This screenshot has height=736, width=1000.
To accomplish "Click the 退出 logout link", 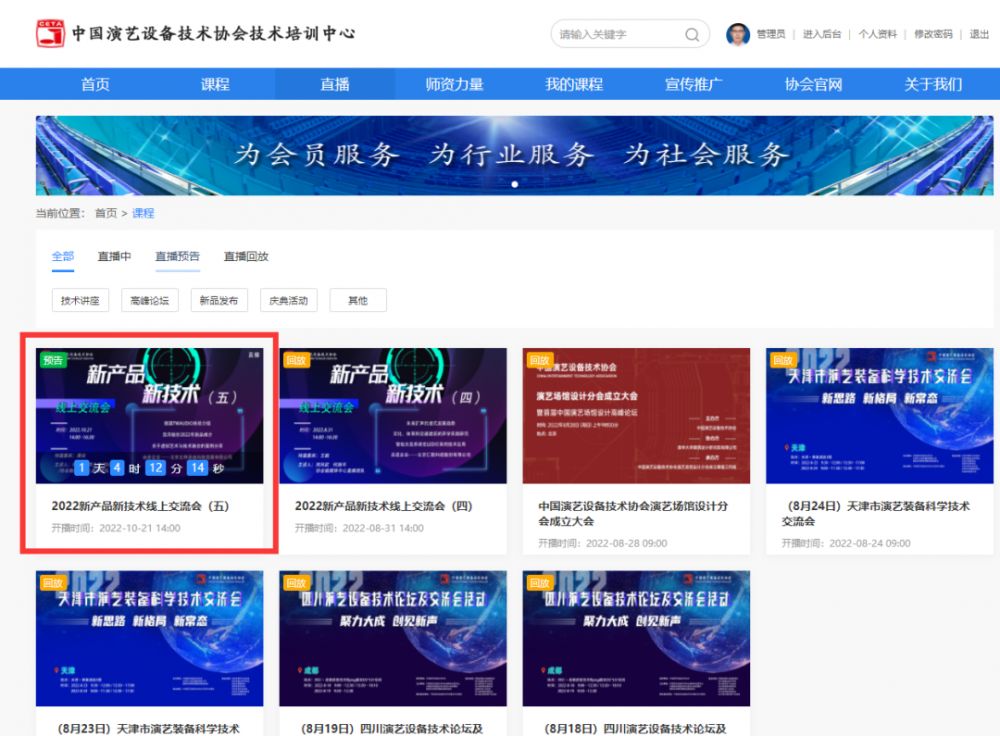I will tap(979, 34).
